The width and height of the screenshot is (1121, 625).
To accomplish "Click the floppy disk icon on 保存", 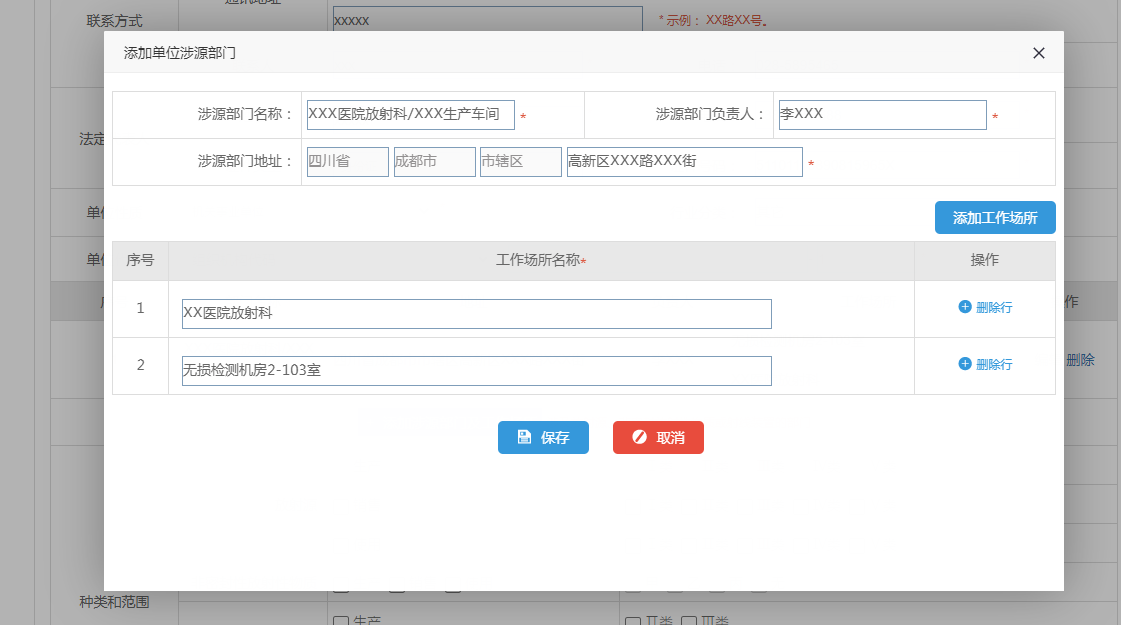I will (x=524, y=437).
